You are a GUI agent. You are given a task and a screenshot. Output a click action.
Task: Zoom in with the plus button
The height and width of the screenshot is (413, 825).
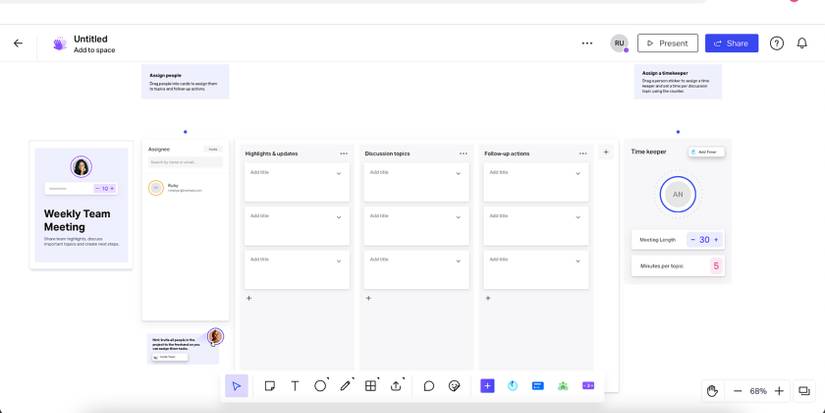779,391
